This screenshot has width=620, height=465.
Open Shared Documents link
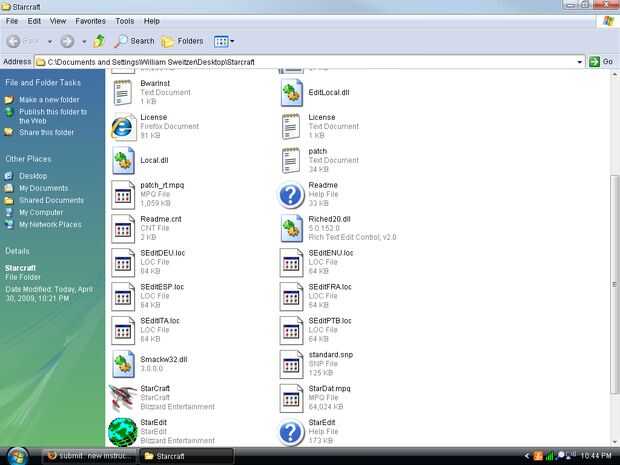[x=51, y=200]
